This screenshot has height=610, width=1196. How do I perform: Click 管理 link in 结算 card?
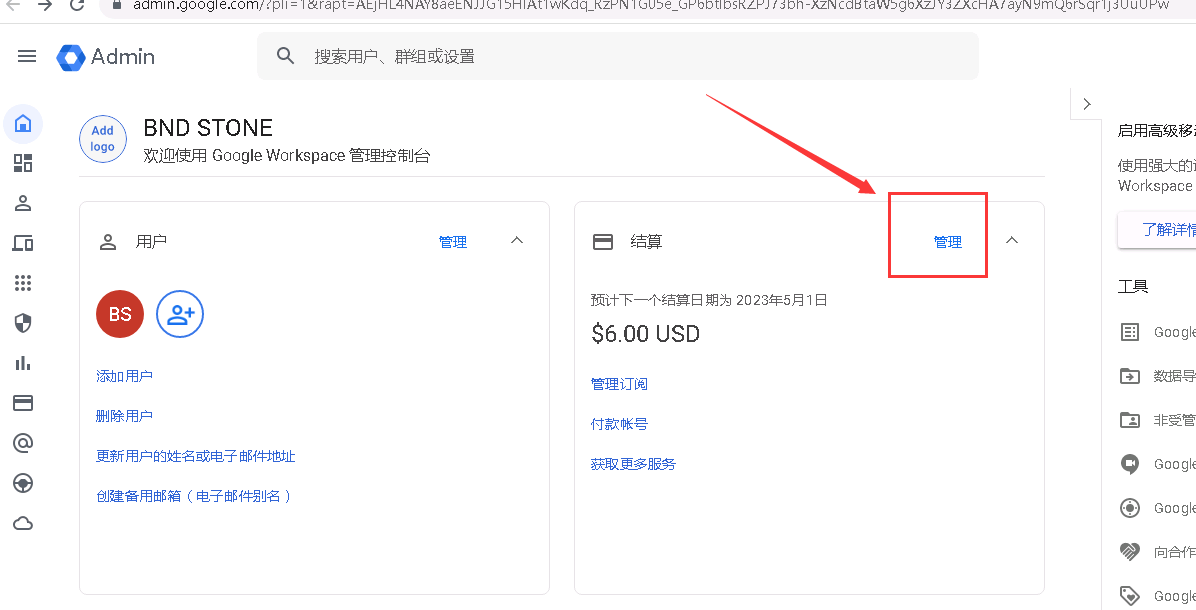point(947,242)
